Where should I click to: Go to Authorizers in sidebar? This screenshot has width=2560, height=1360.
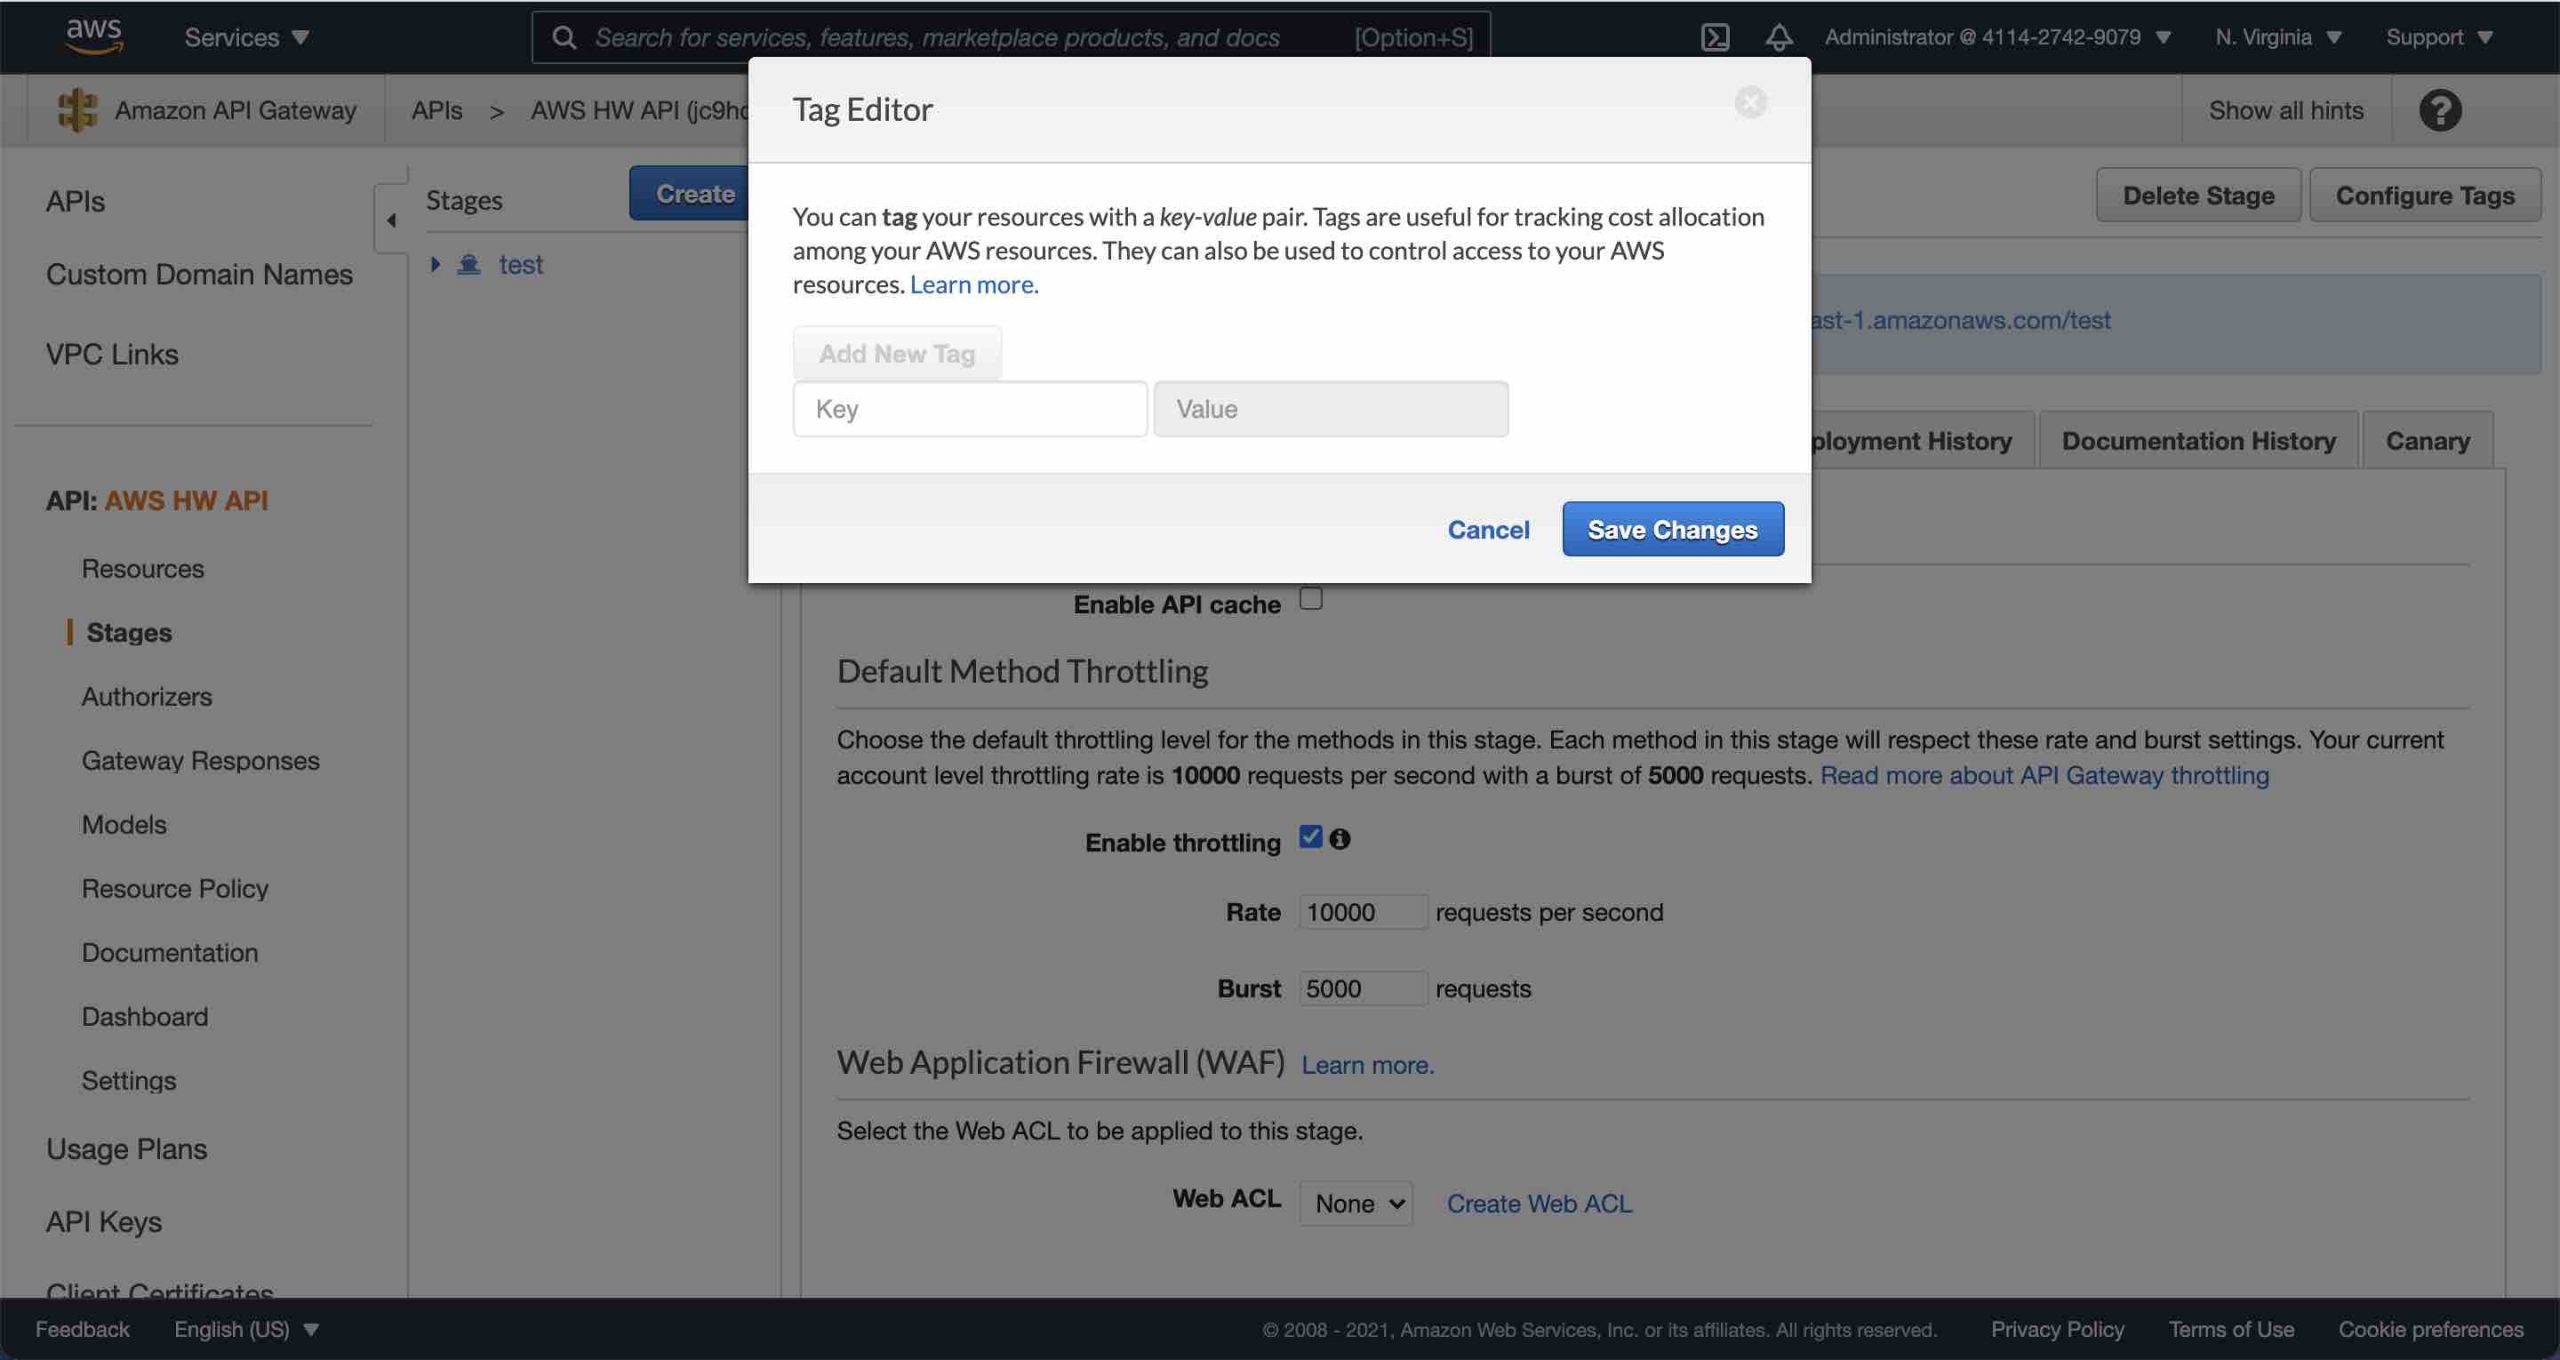pyautogui.click(x=147, y=696)
